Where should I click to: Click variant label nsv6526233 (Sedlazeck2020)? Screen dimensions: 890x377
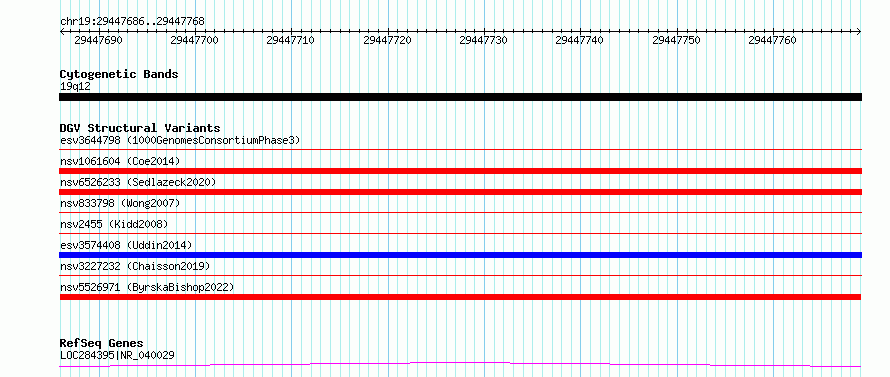click(x=138, y=182)
